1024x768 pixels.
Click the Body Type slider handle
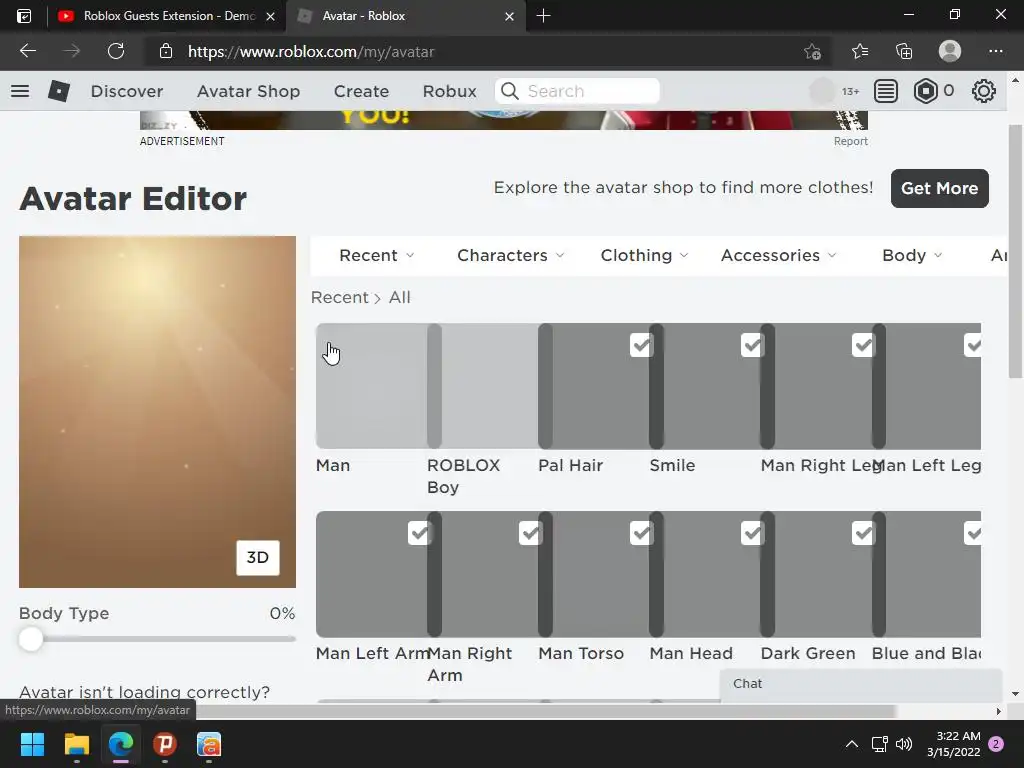30,639
